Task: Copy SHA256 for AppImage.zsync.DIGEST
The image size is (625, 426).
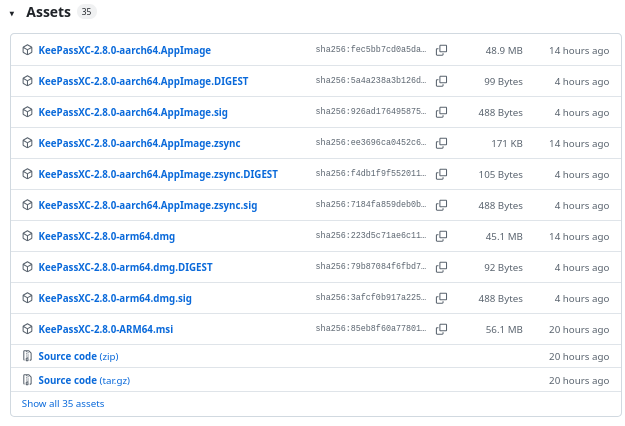Action: coord(441,174)
